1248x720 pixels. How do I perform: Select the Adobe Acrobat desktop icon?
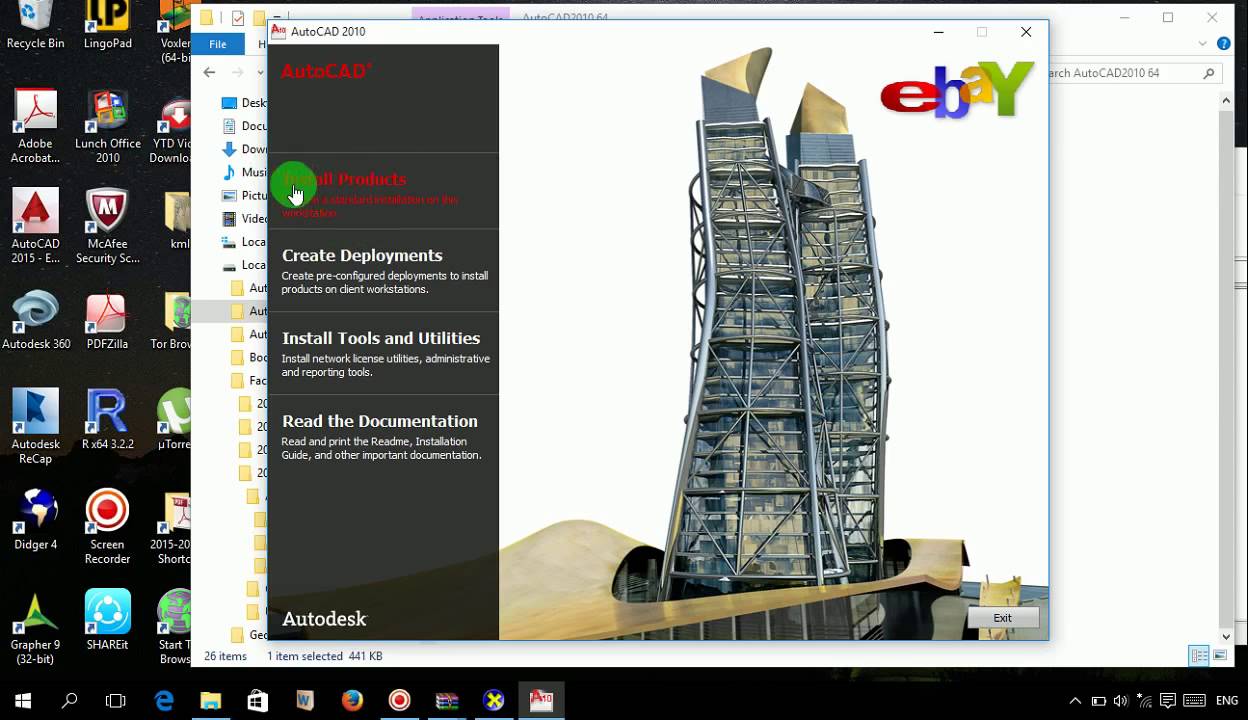point(35,126)
